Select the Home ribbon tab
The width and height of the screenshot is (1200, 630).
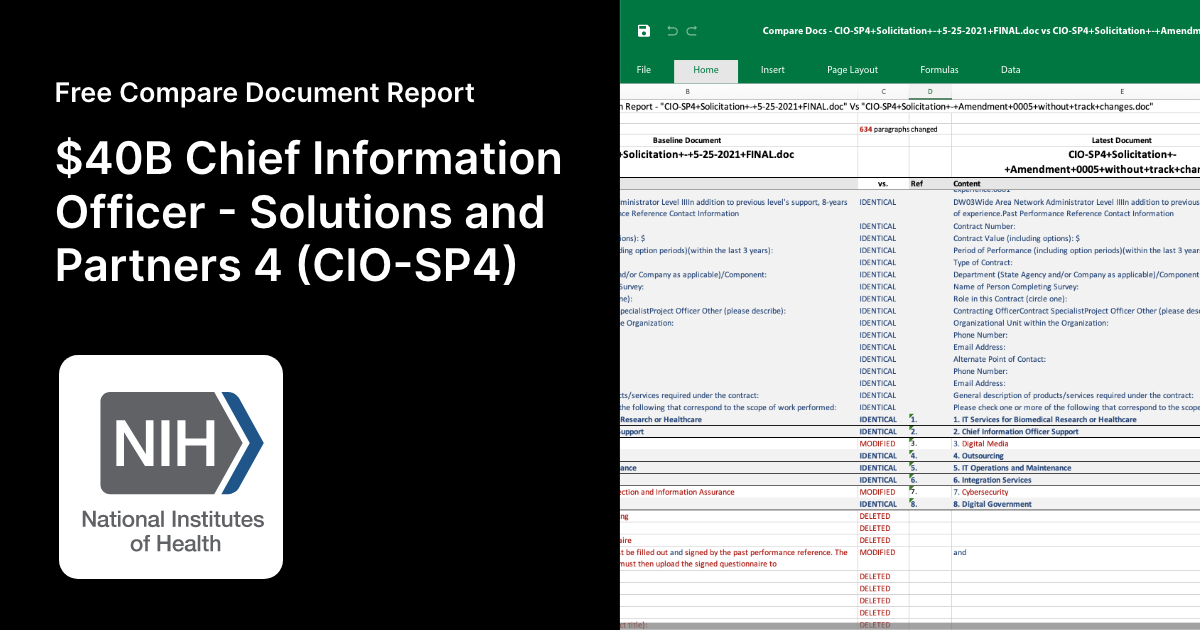point(706,70)
